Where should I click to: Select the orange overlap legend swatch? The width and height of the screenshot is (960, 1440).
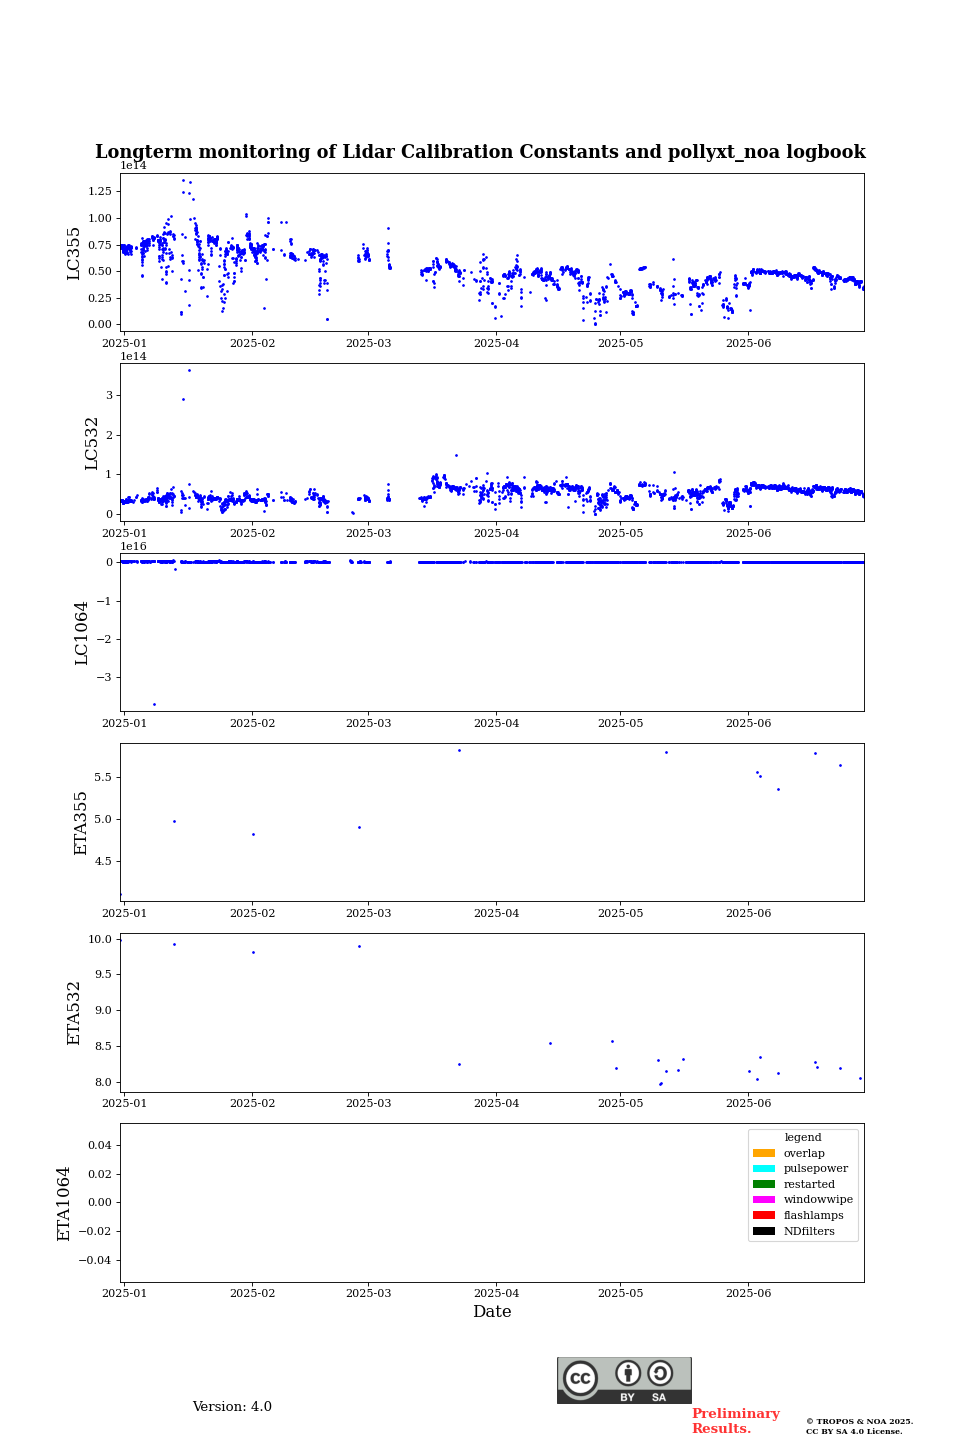pyautogui.click(x=764, y=1153)
